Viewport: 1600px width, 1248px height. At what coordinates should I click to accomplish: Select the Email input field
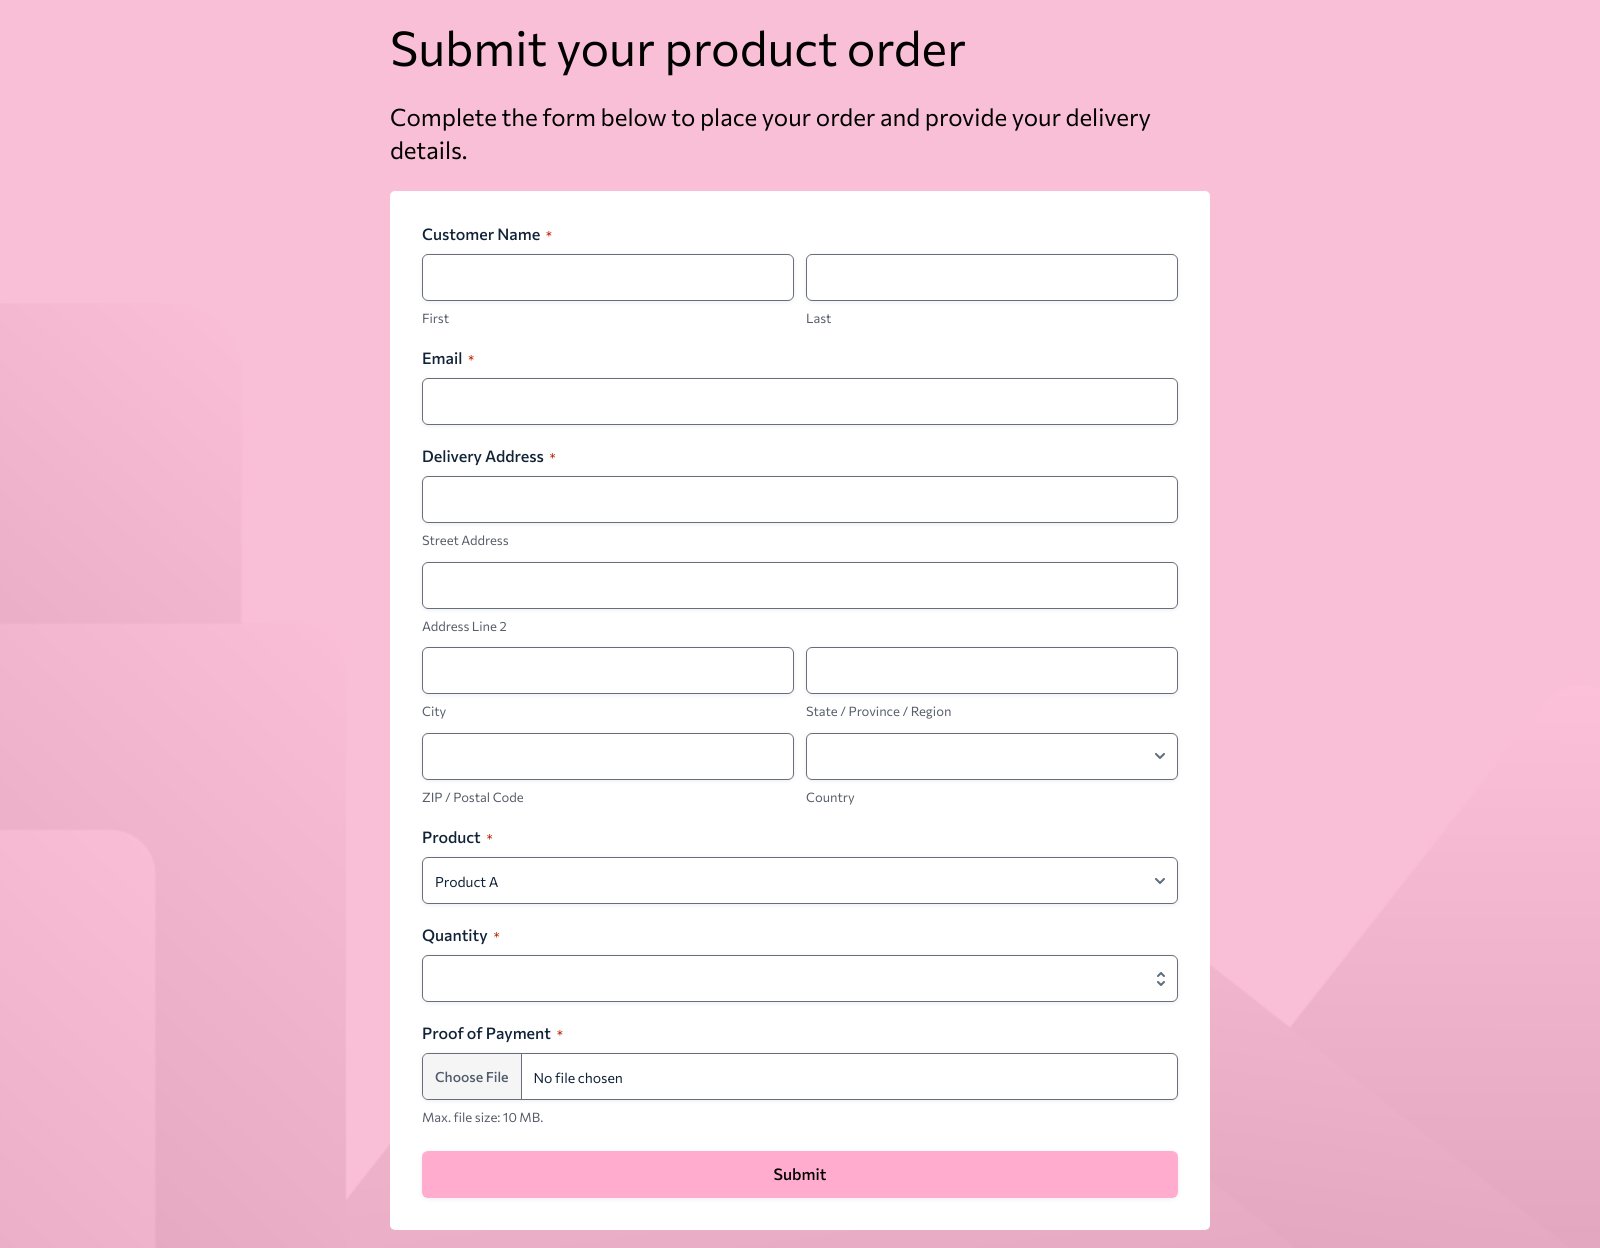coord(799,401)
